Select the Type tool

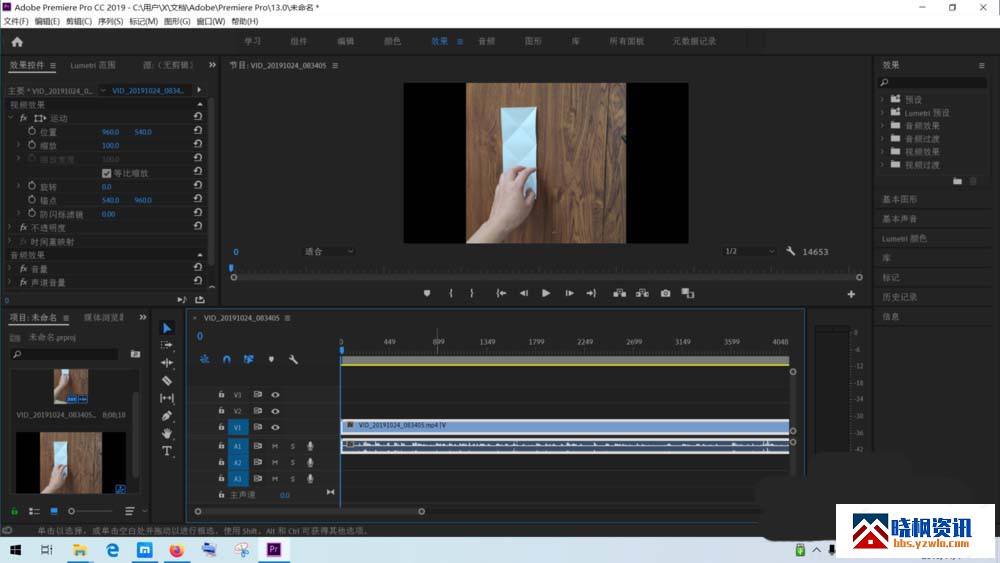point(166,451)
